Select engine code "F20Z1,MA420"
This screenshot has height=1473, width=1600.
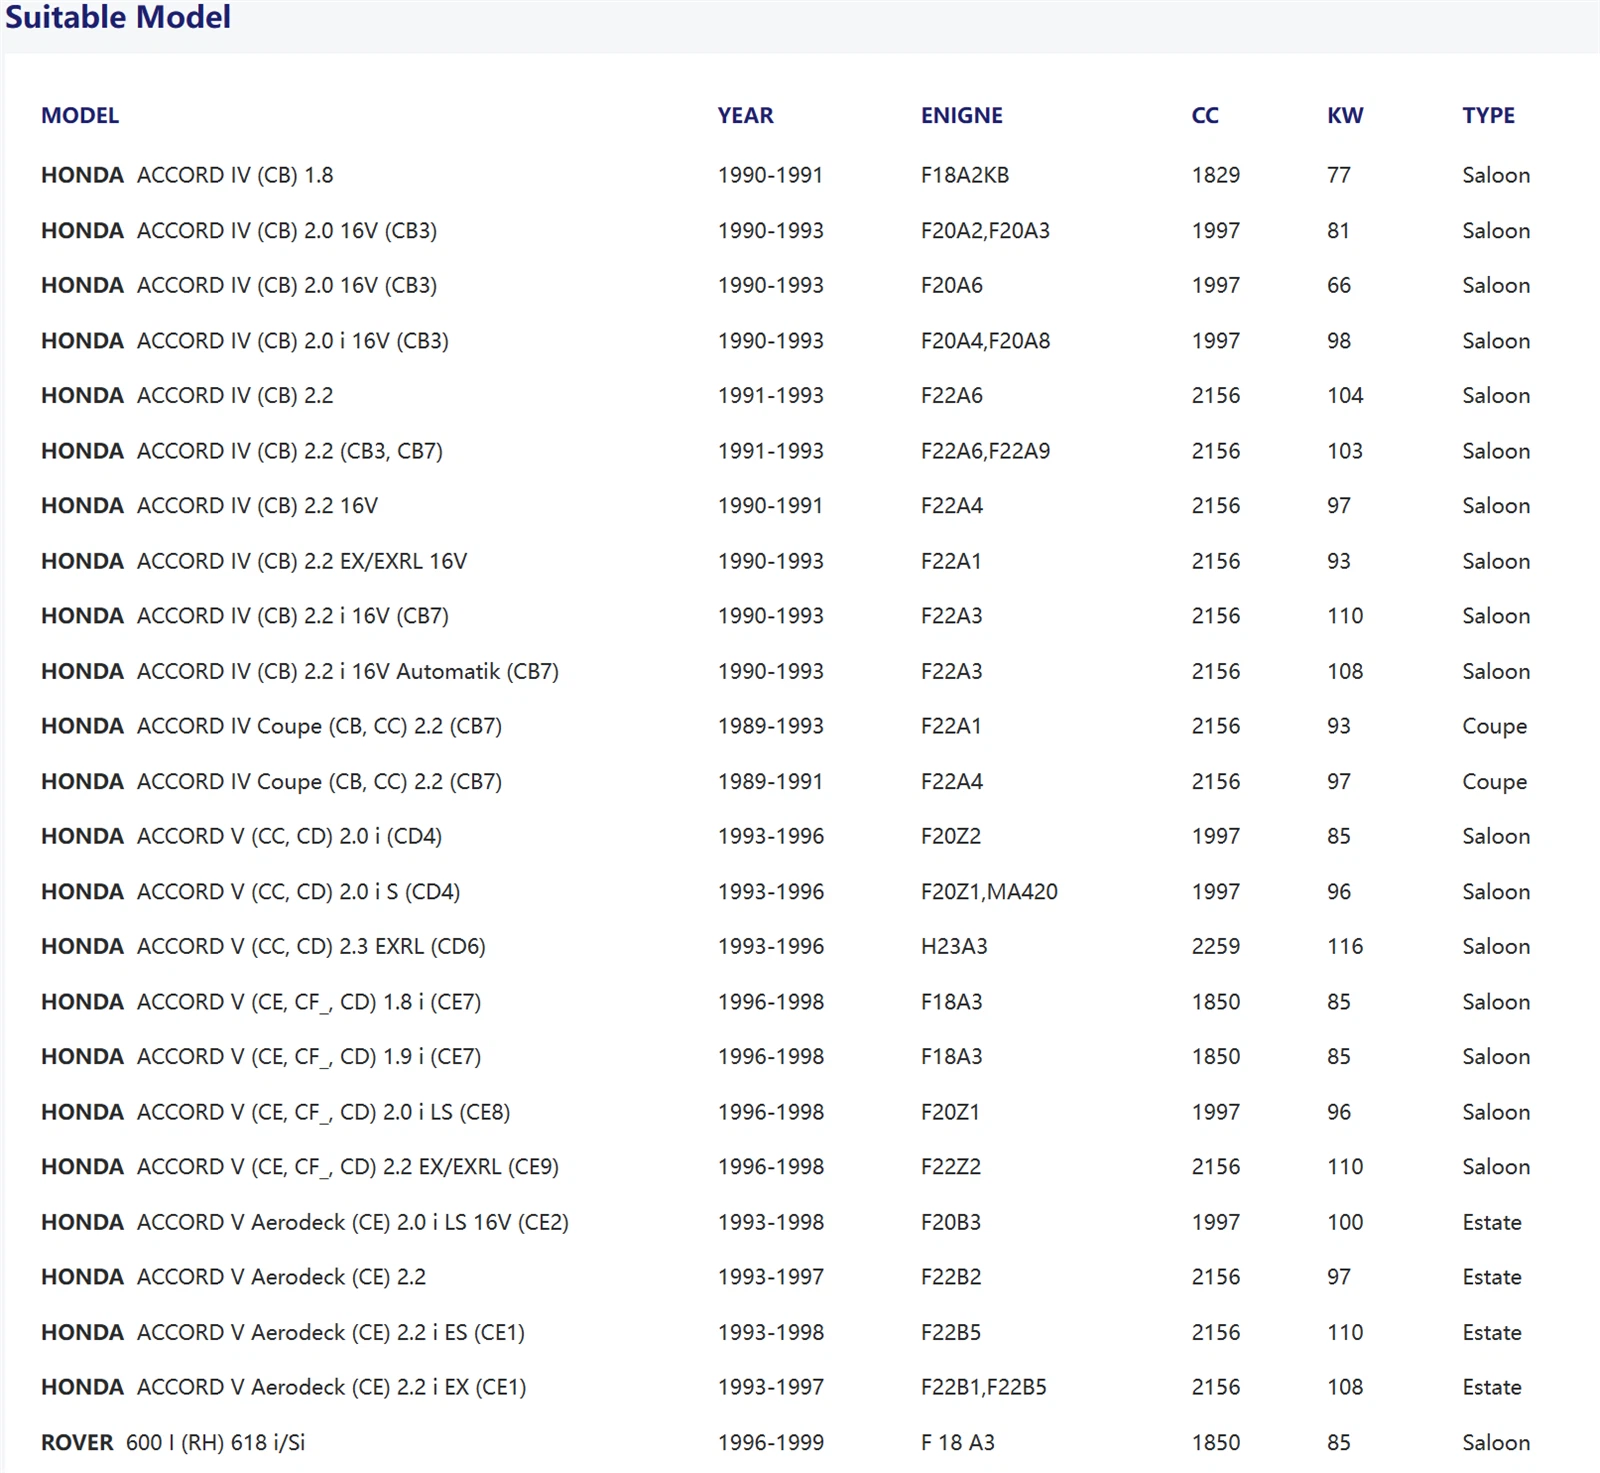coord(989,891)
